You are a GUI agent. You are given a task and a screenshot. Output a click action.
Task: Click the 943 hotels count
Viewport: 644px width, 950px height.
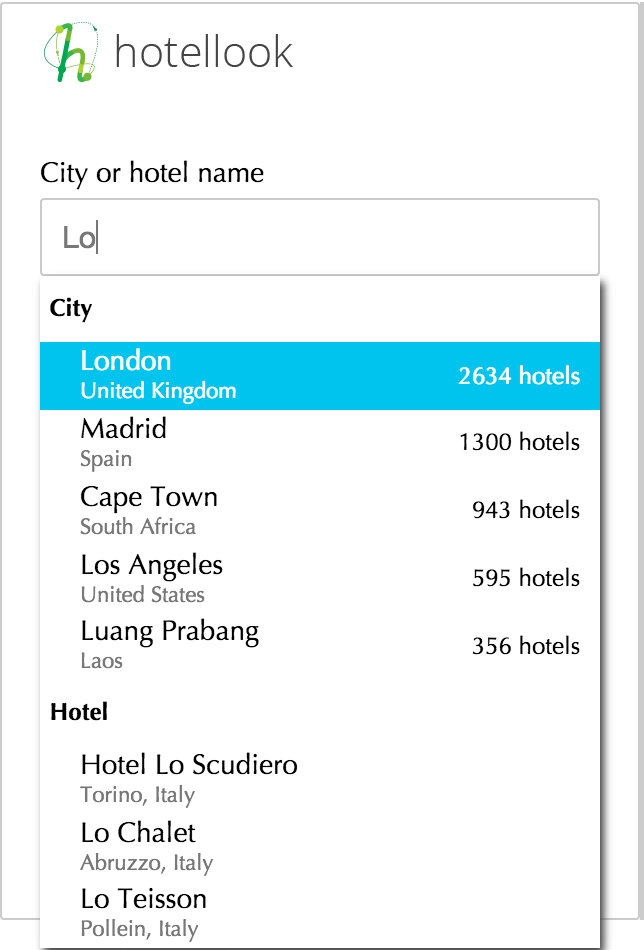point(525,510)
